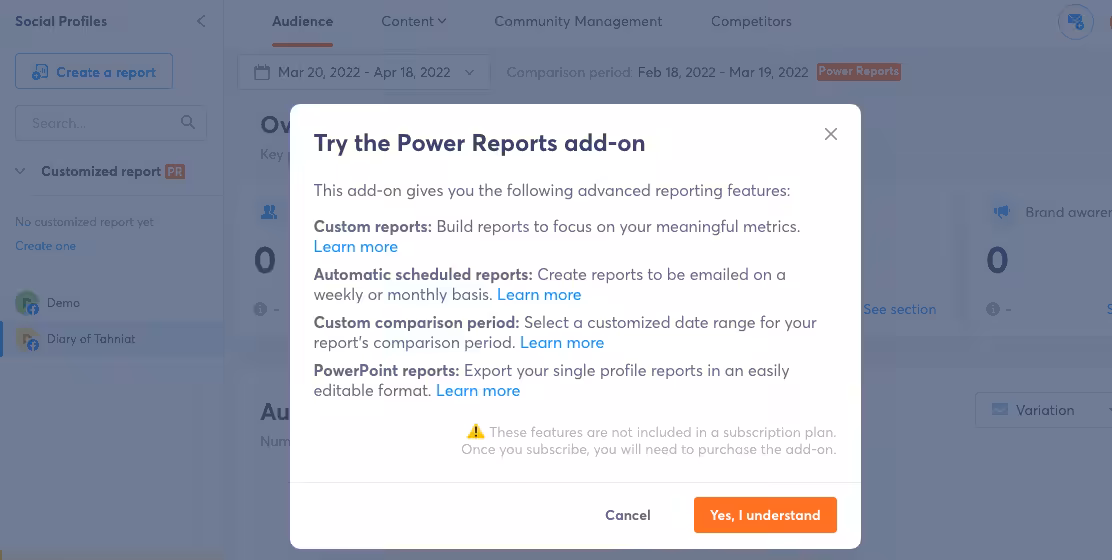Click the search magnifier icon

point(187,122)
